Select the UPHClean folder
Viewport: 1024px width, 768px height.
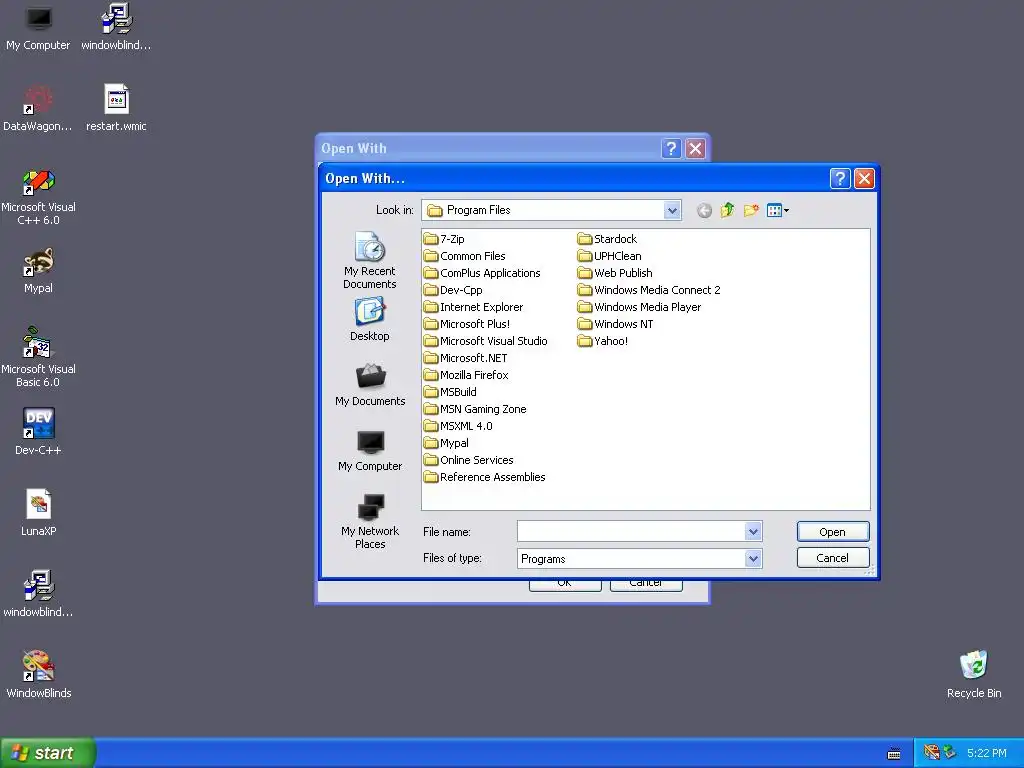(x=610, y=256)
